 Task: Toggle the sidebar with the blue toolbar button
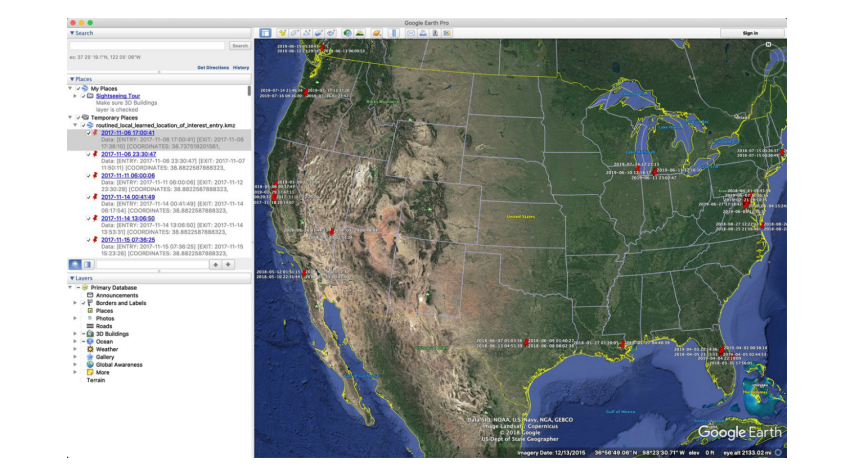[x=265, y=33]
